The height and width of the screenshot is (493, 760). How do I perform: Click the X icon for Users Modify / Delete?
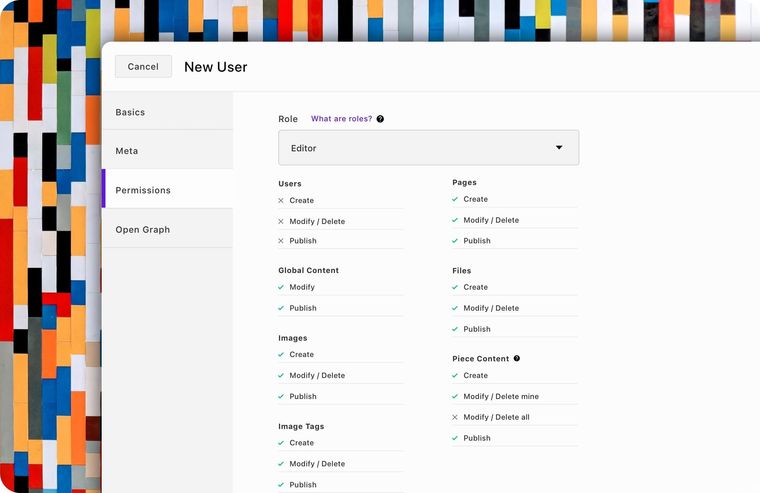point(281,221)
